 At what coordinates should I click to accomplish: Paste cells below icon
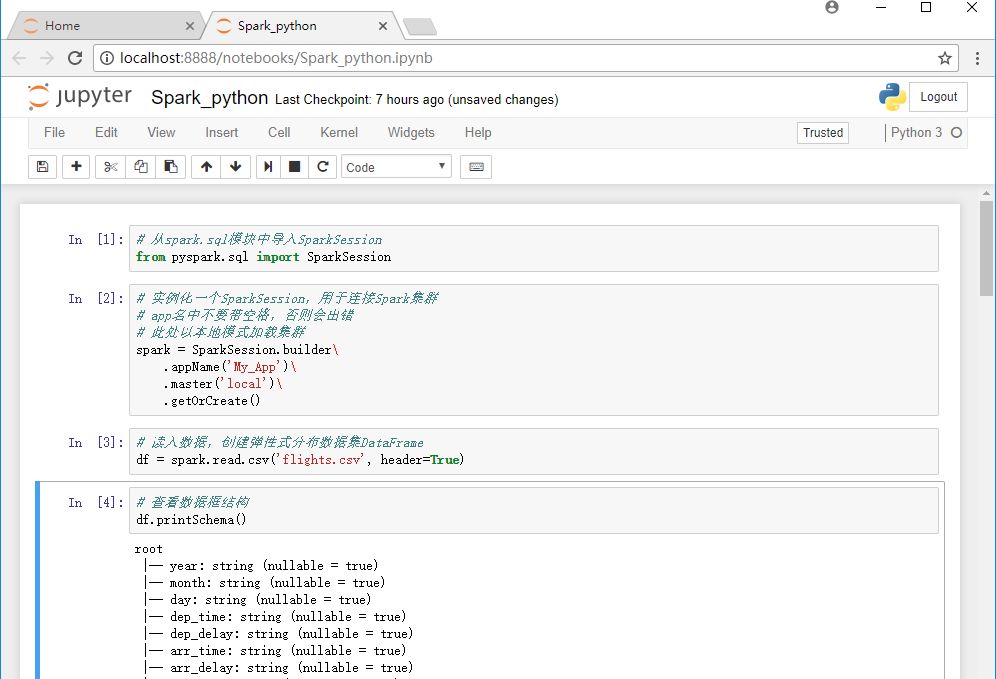pyautogui.click(x=171, y=167)
